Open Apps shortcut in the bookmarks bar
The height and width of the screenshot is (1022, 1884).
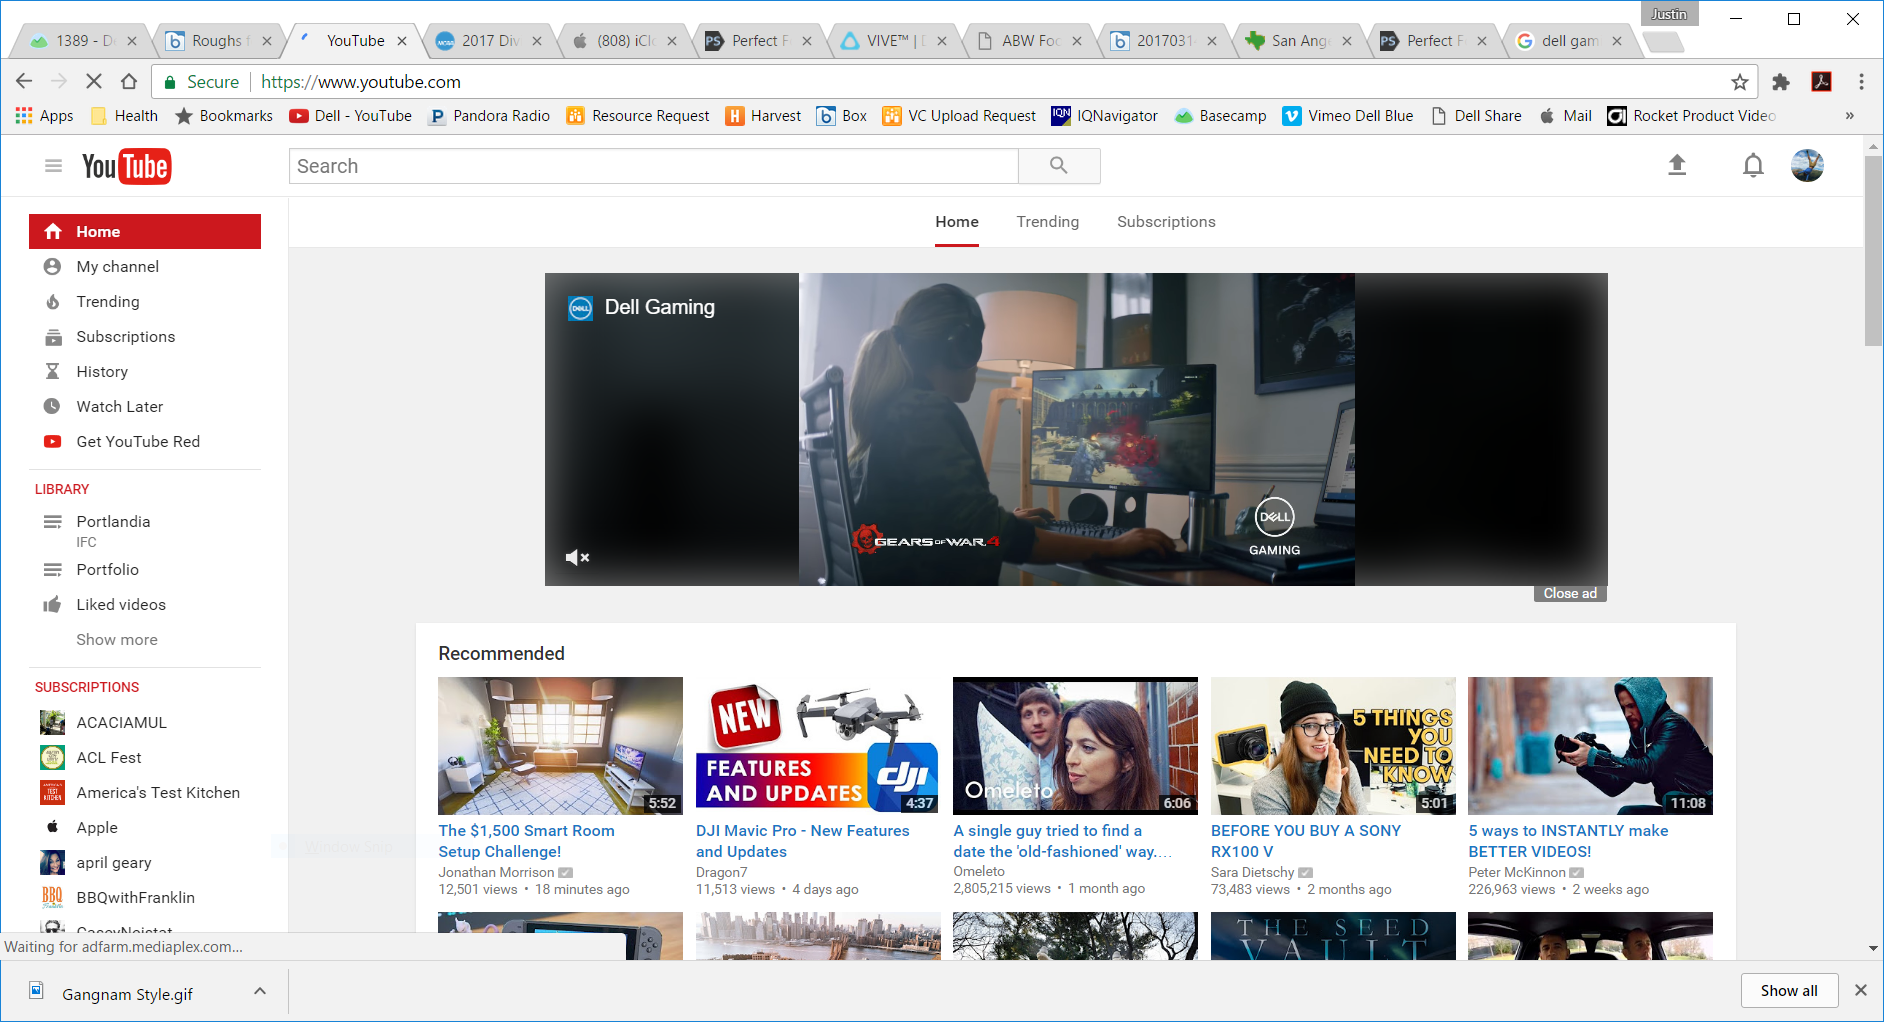pos(44,116)
